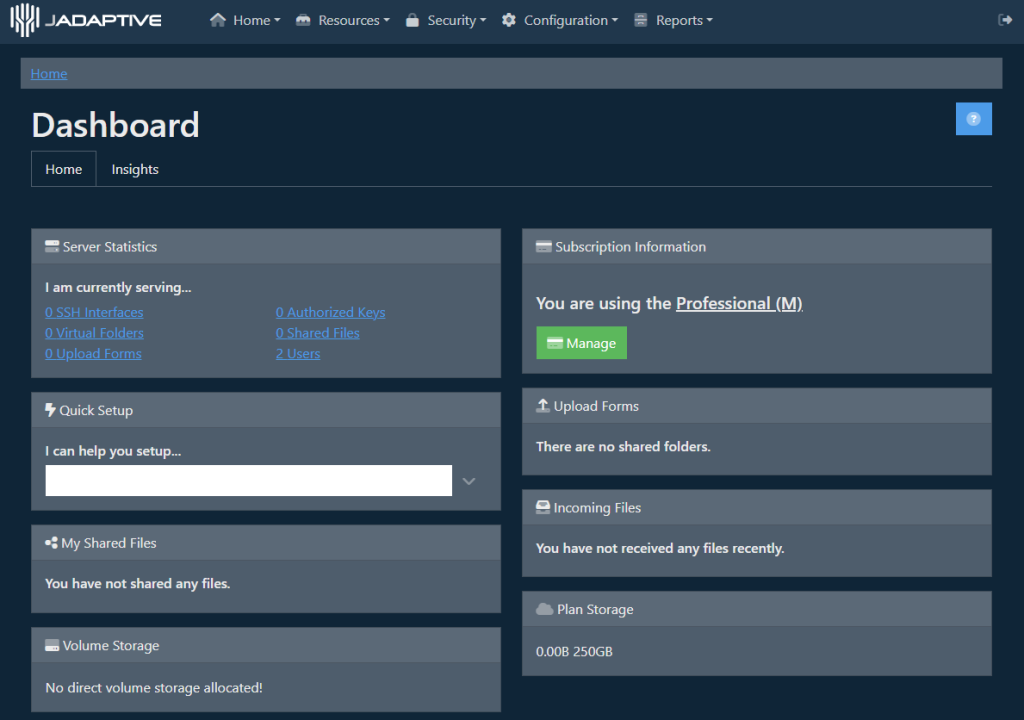
Task: Open the Resources dropdown menu
Action: click(343, 19)
